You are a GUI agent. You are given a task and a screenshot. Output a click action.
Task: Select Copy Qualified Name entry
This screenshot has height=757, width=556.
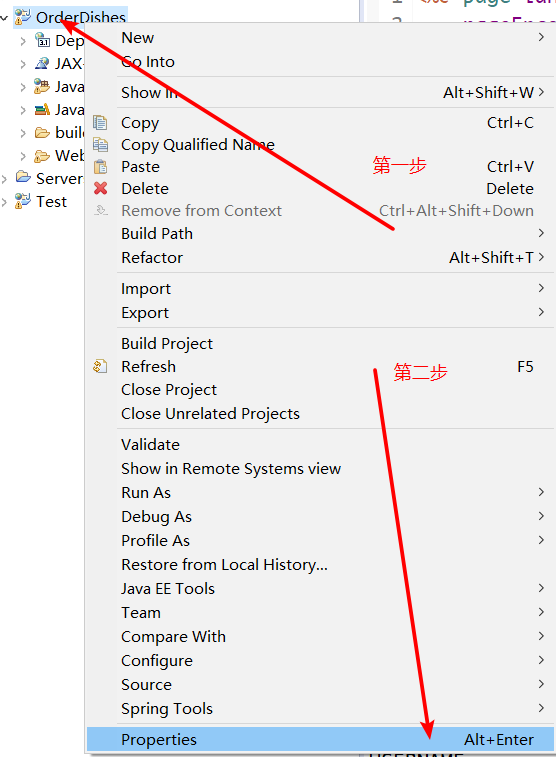point(319,144)
